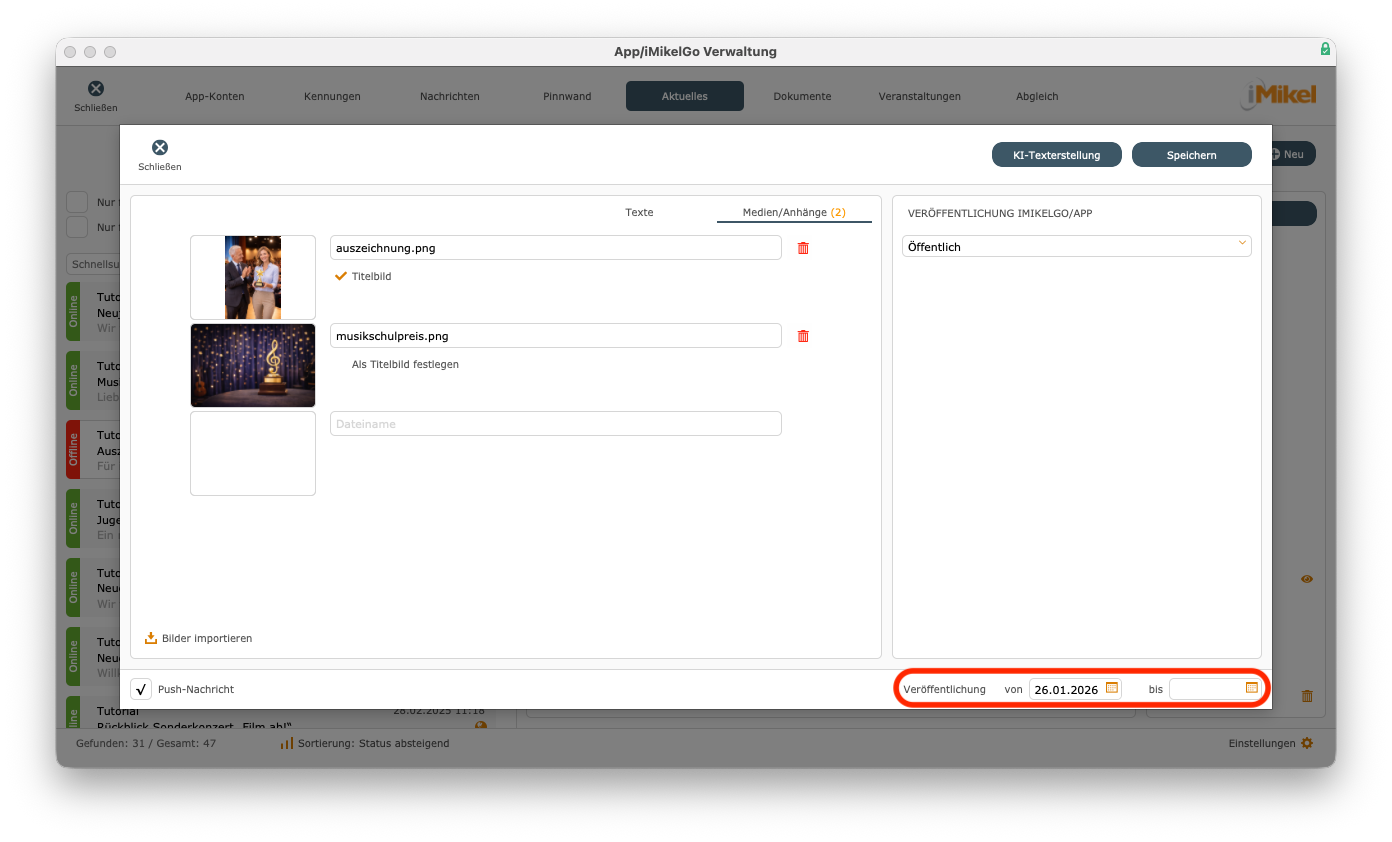Select the Medien/Anhänge tab
The width and height of the screenshot is (1392, 842).
point(793,212)
